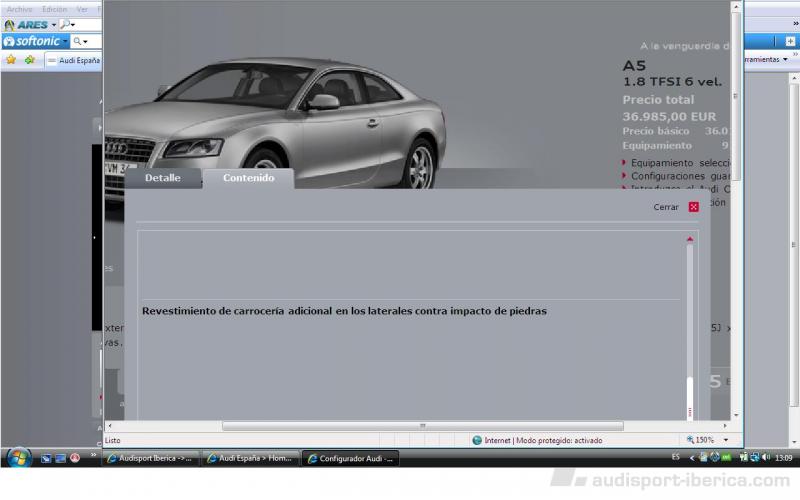Image resolution: width=800 pixels, height=500 pixels.
Task: Click the ARES toolbar logo
Action: click(26, 24)
